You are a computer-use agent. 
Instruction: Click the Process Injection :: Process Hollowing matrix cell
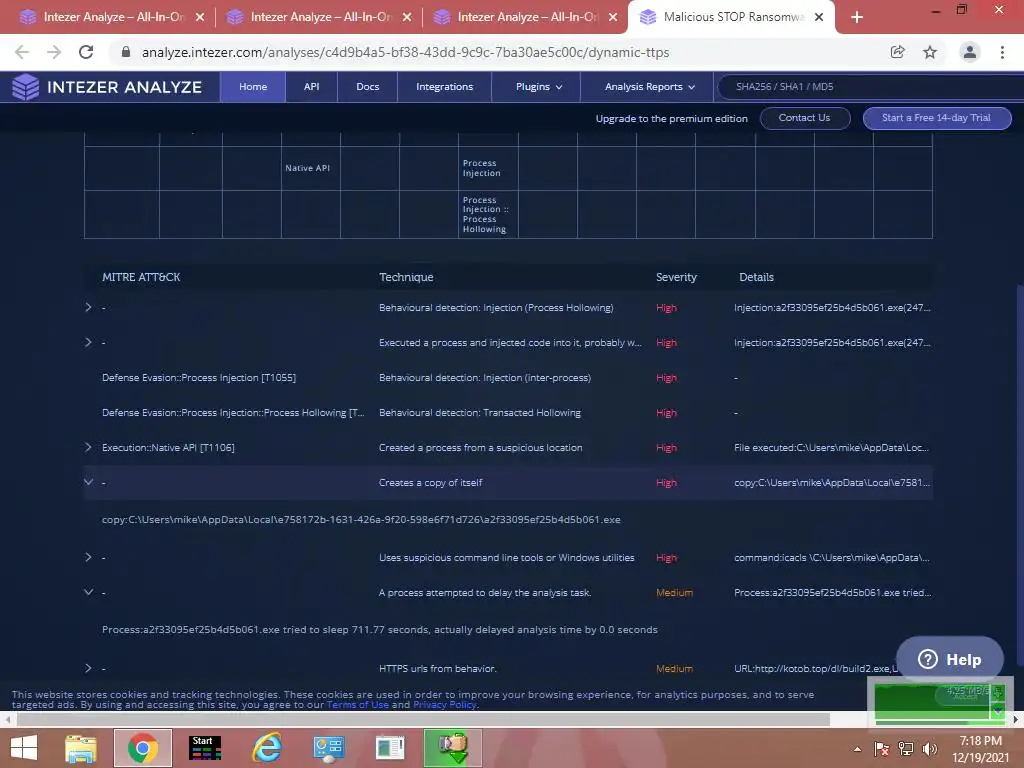(x=488, y=214)
